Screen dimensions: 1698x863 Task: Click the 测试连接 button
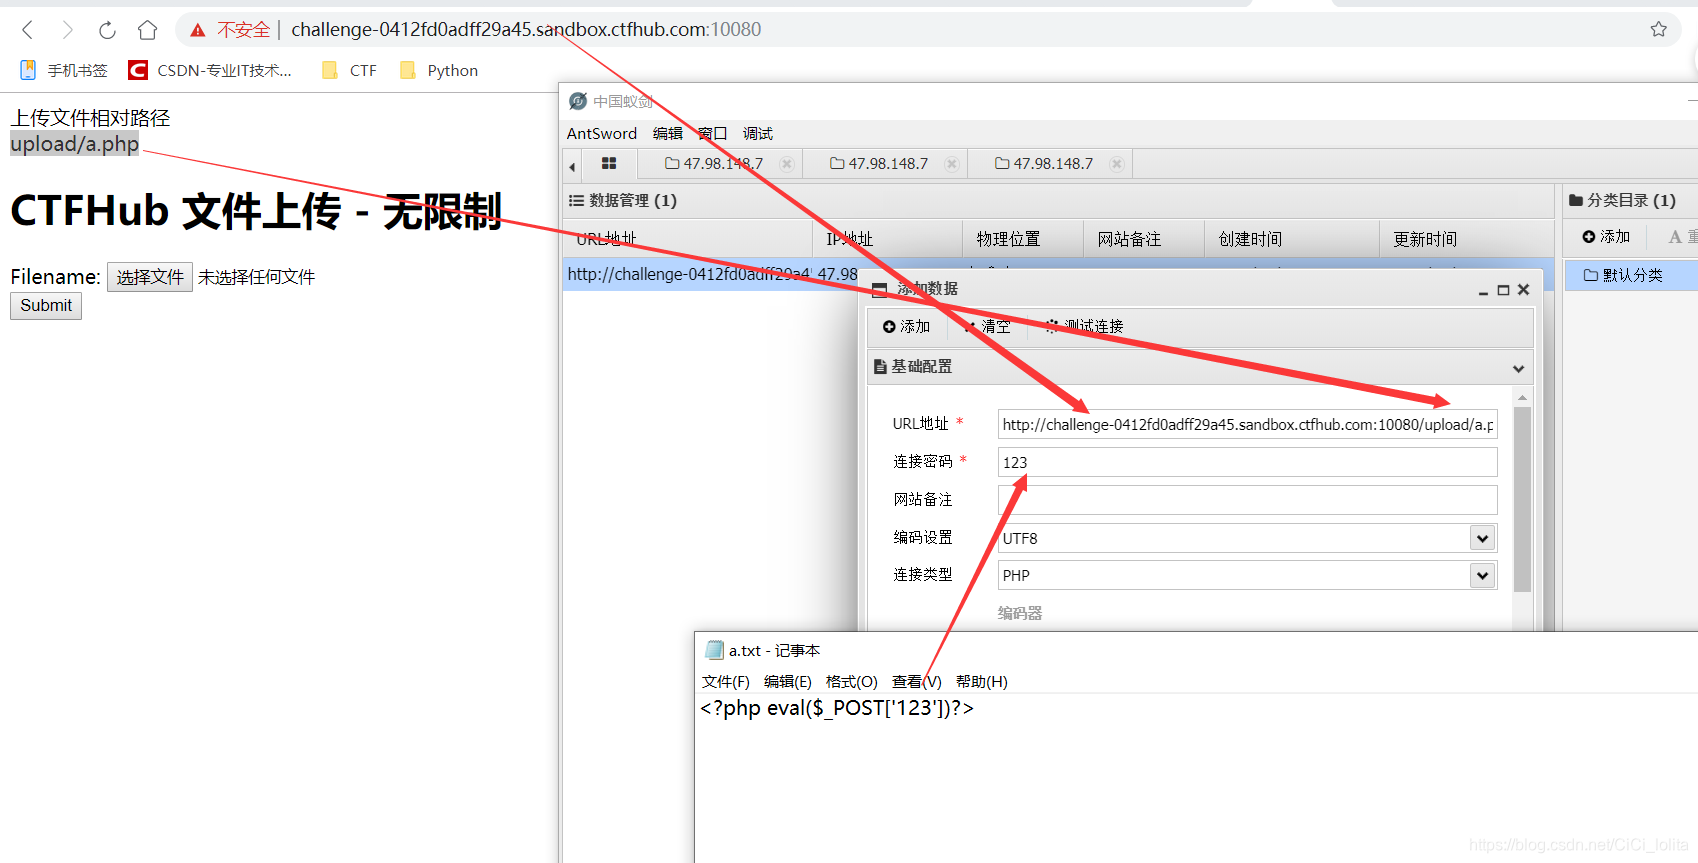pos(1084,327)
